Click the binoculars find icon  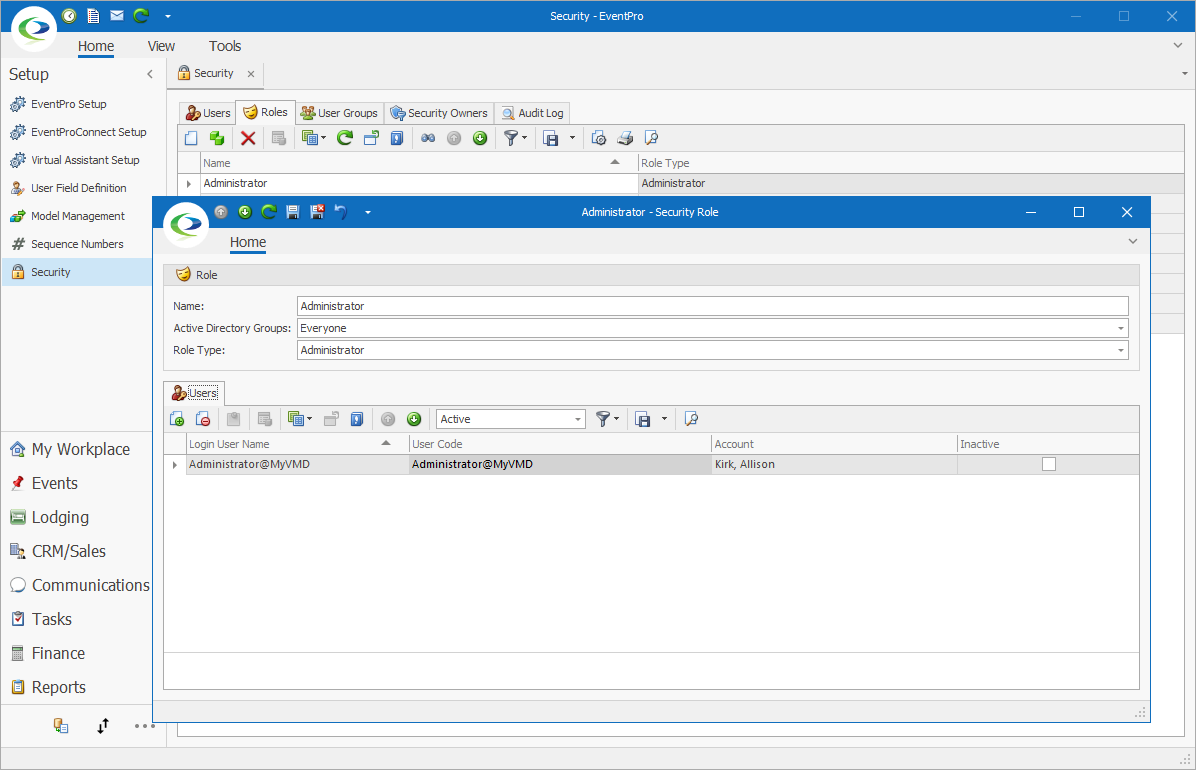(428, 138)
